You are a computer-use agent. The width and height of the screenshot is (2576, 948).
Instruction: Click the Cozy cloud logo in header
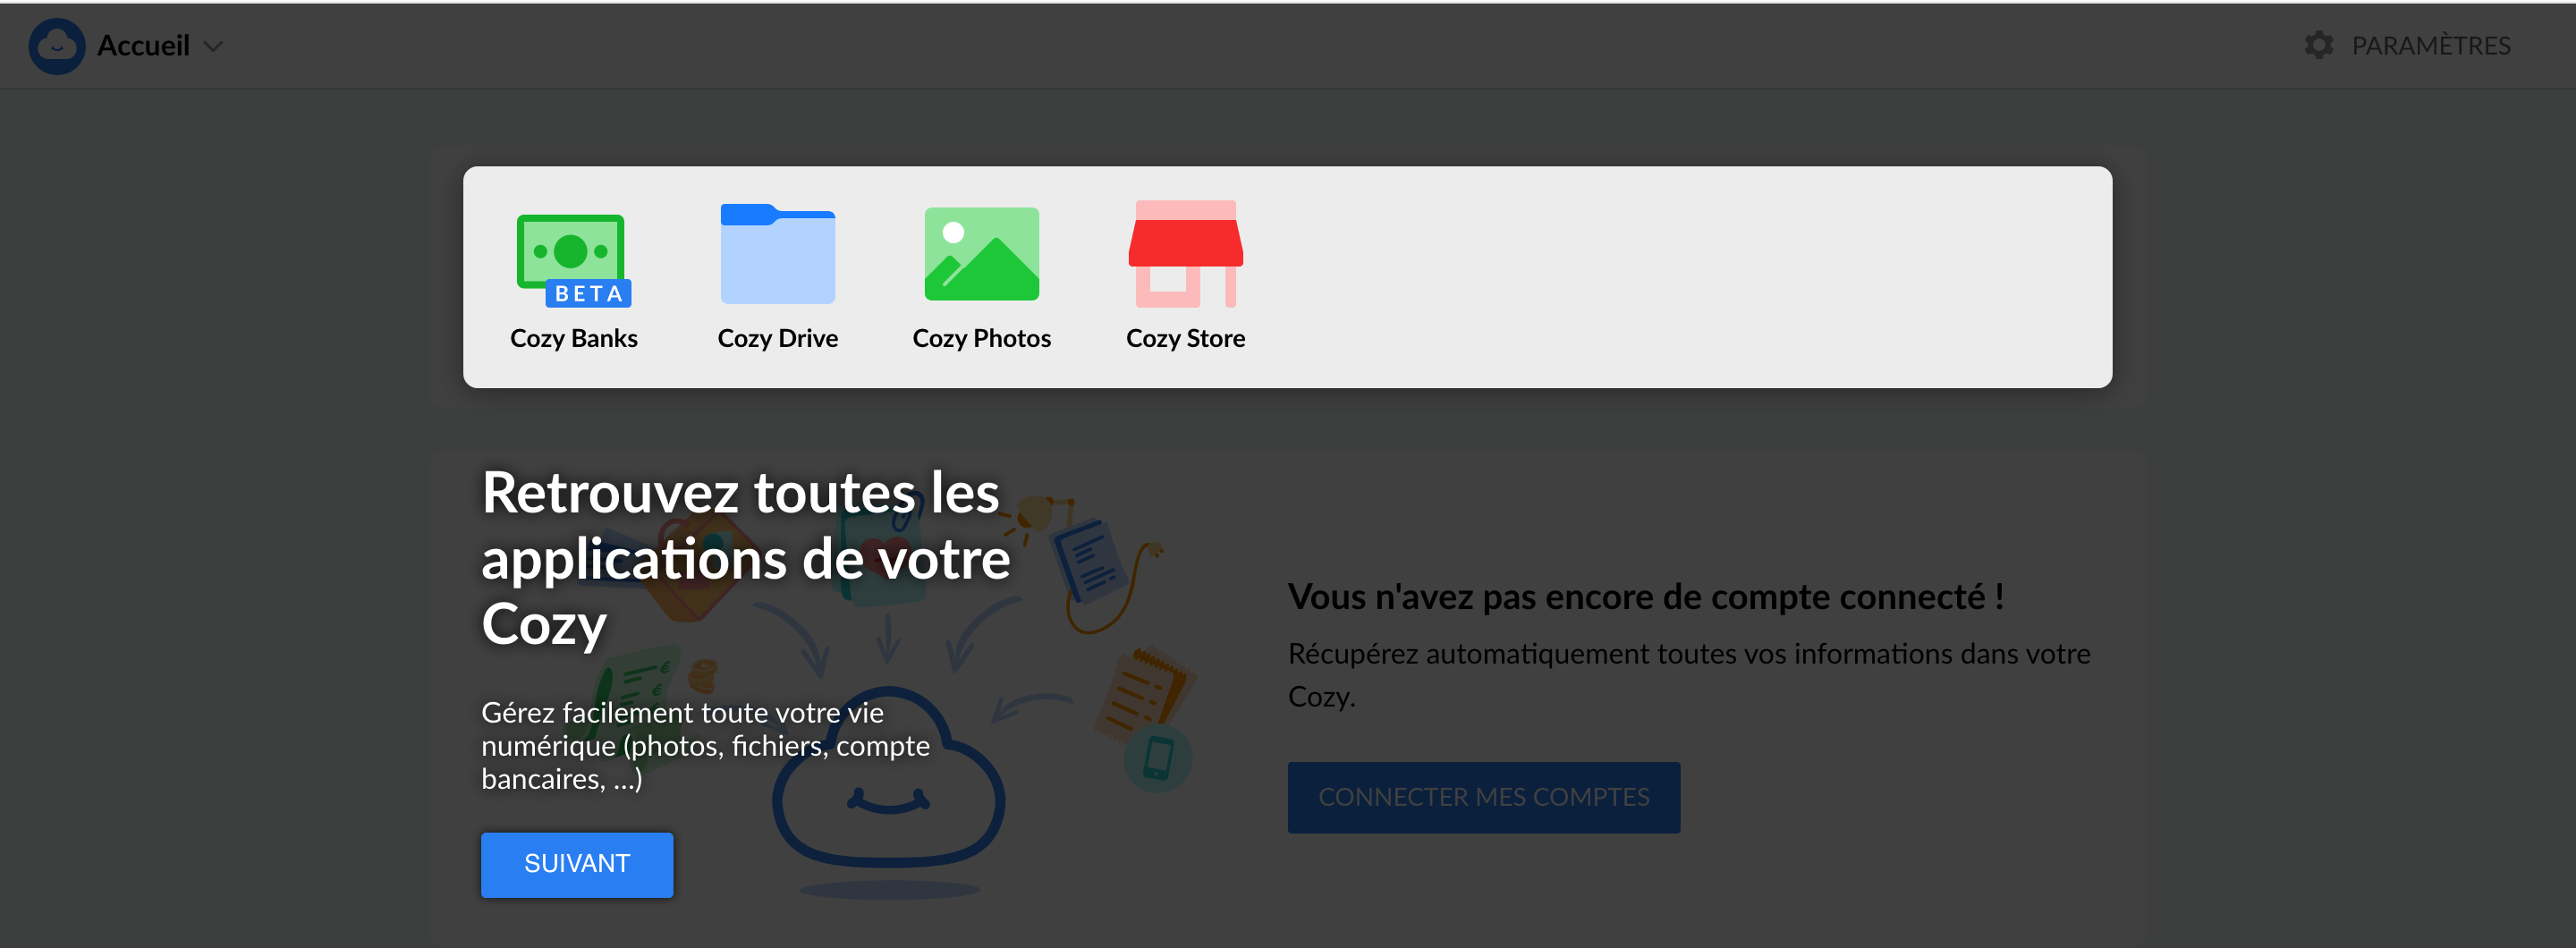tap(57, 46)
